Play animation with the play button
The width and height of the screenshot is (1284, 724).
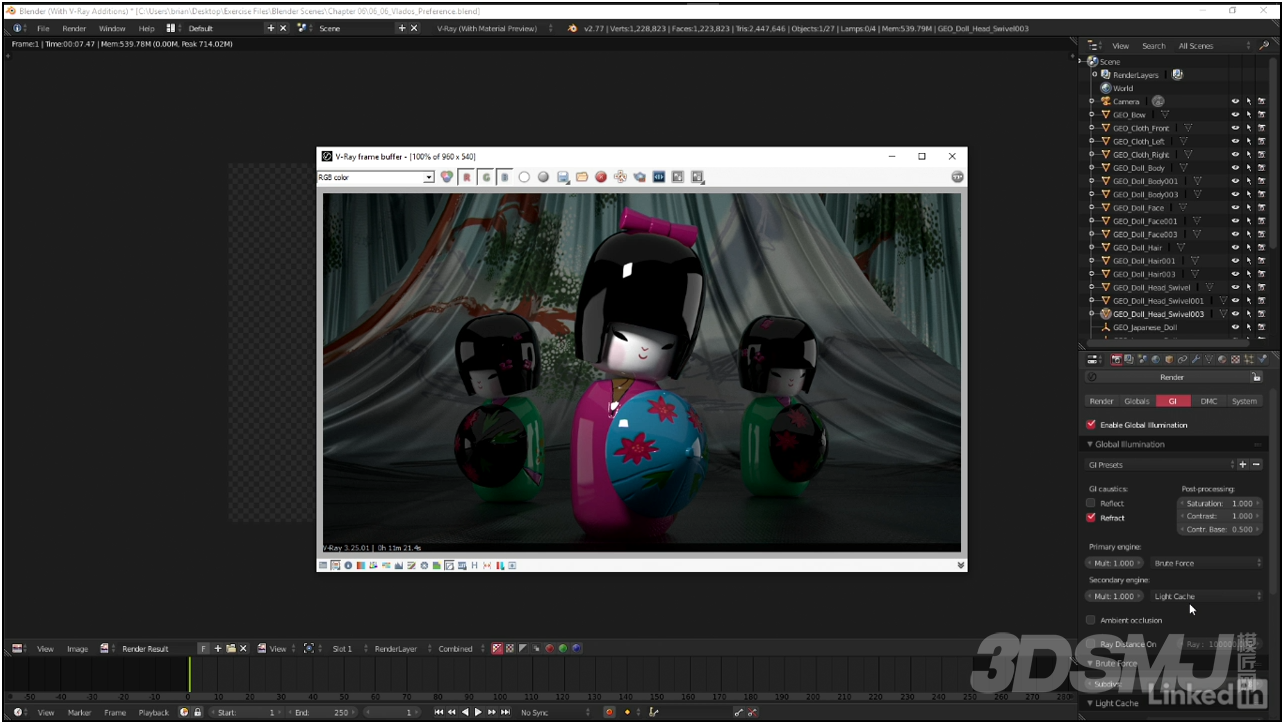(478, 712)
